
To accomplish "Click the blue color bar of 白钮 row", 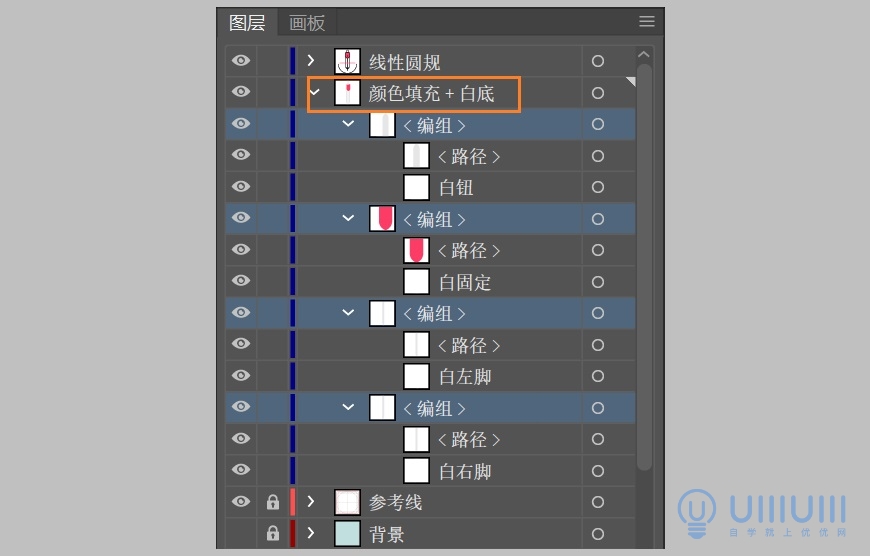I will 292,187.
